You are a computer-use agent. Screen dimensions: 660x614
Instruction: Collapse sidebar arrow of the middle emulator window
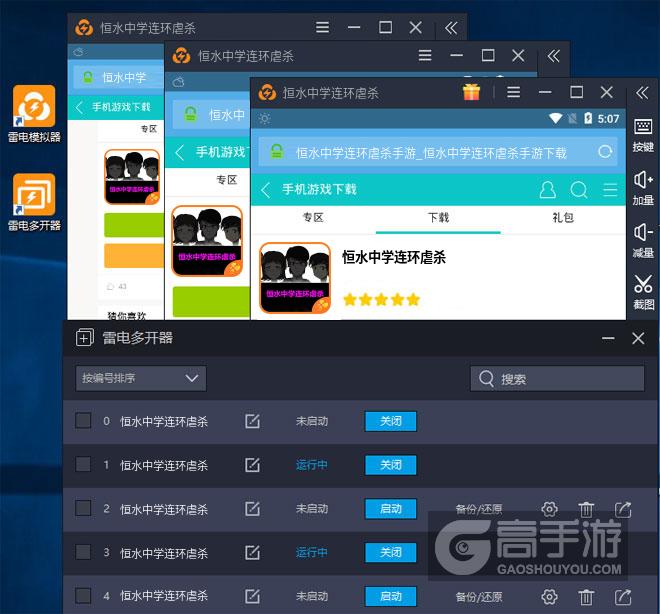tap(554, 56)
